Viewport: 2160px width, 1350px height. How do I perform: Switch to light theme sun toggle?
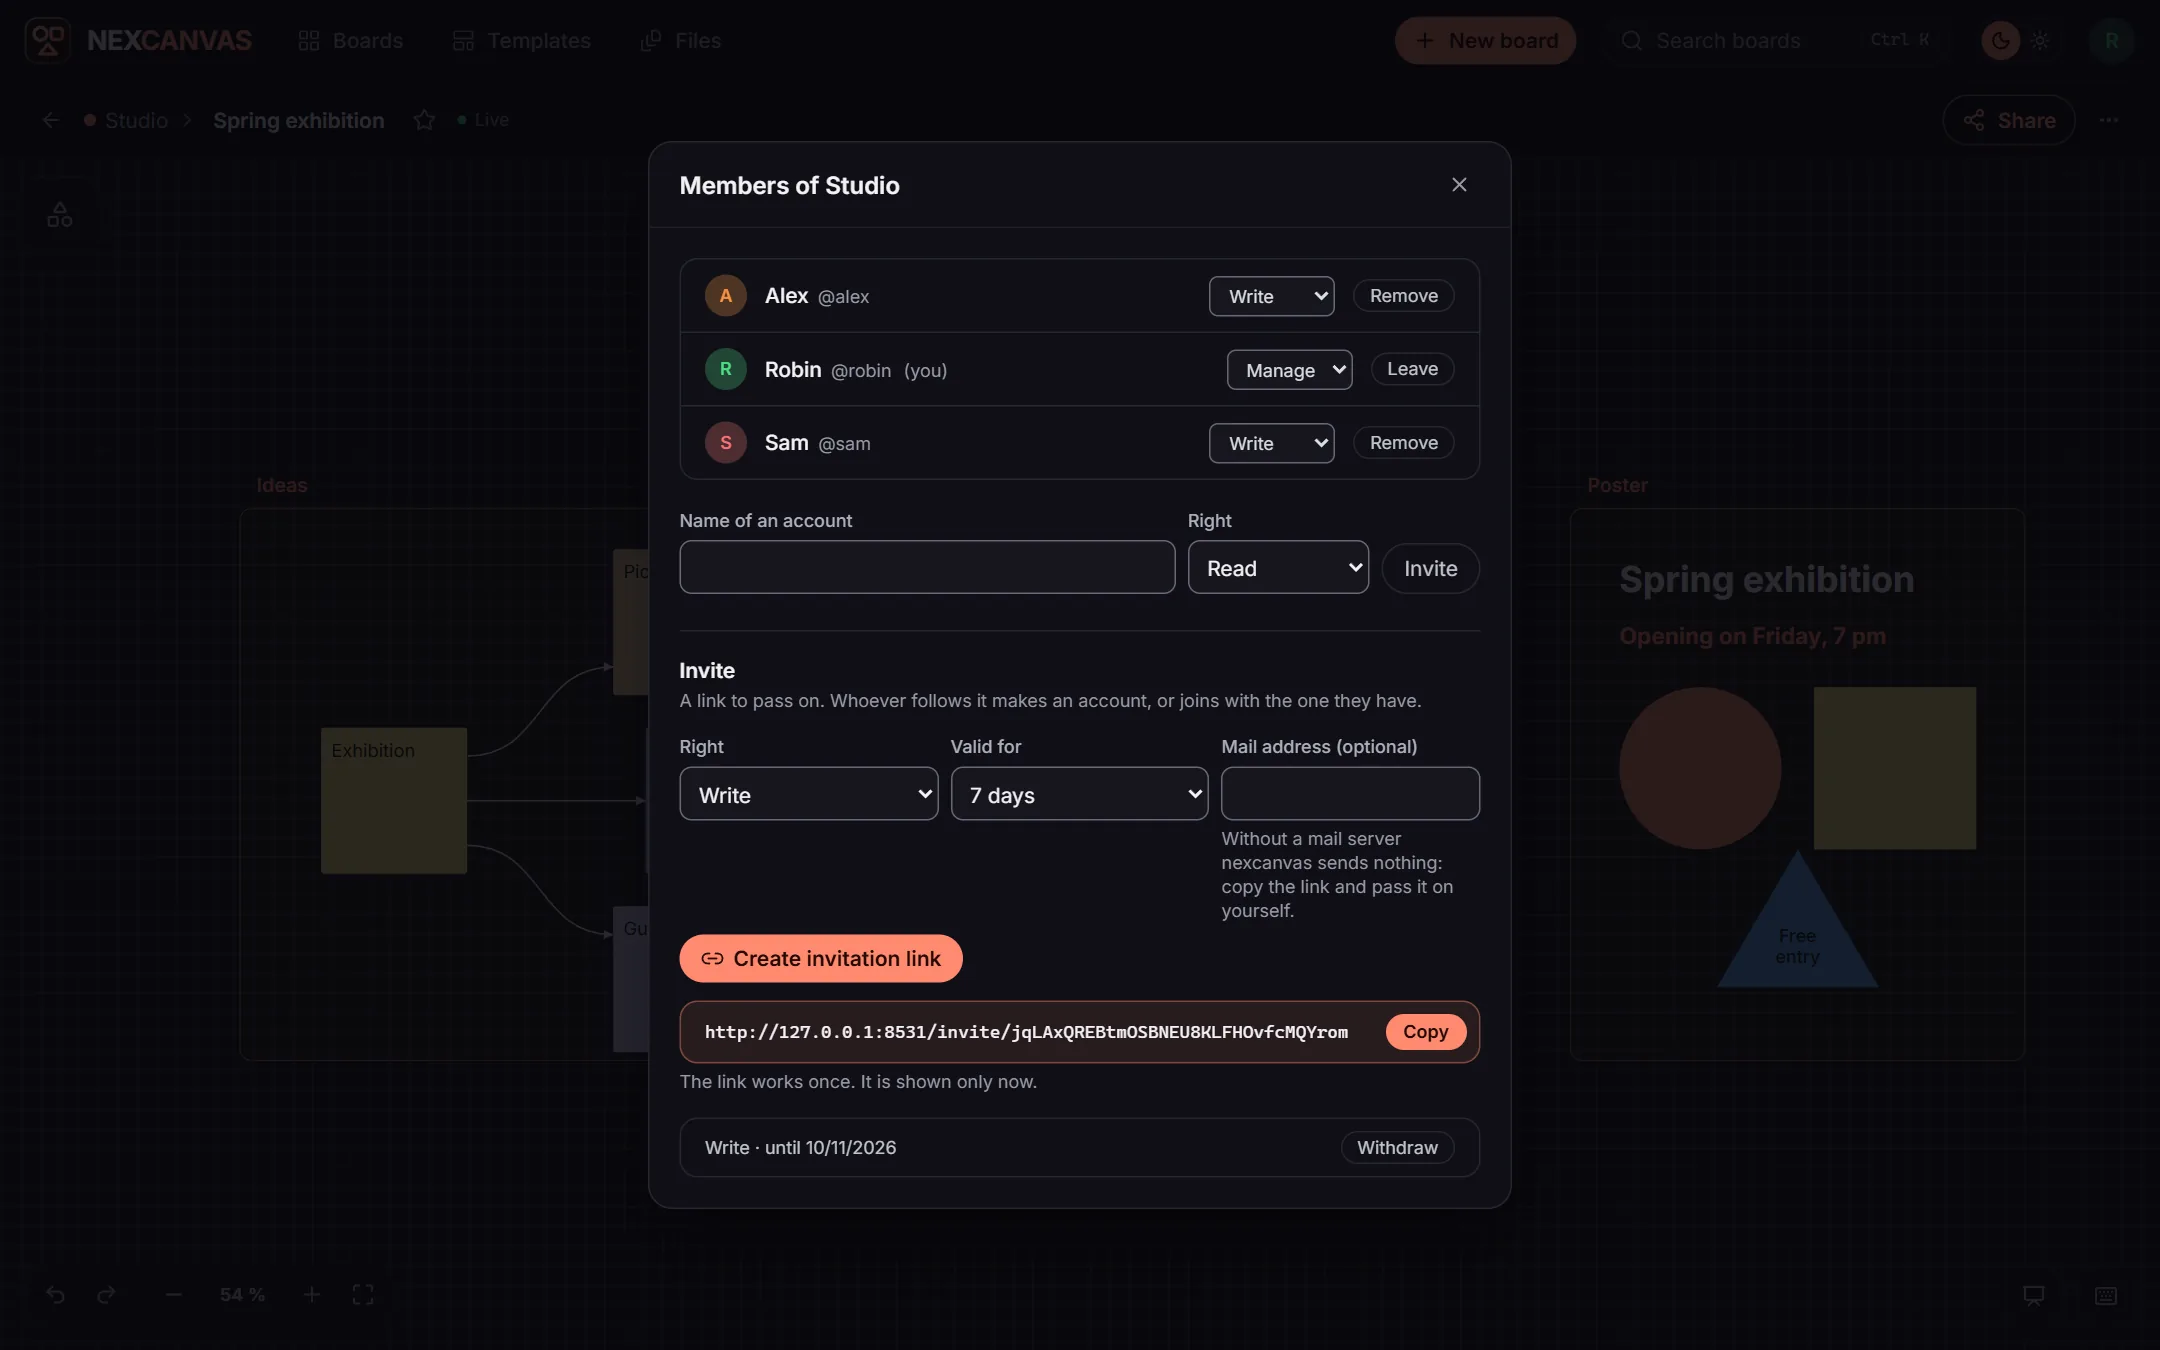coord(2040,40)
